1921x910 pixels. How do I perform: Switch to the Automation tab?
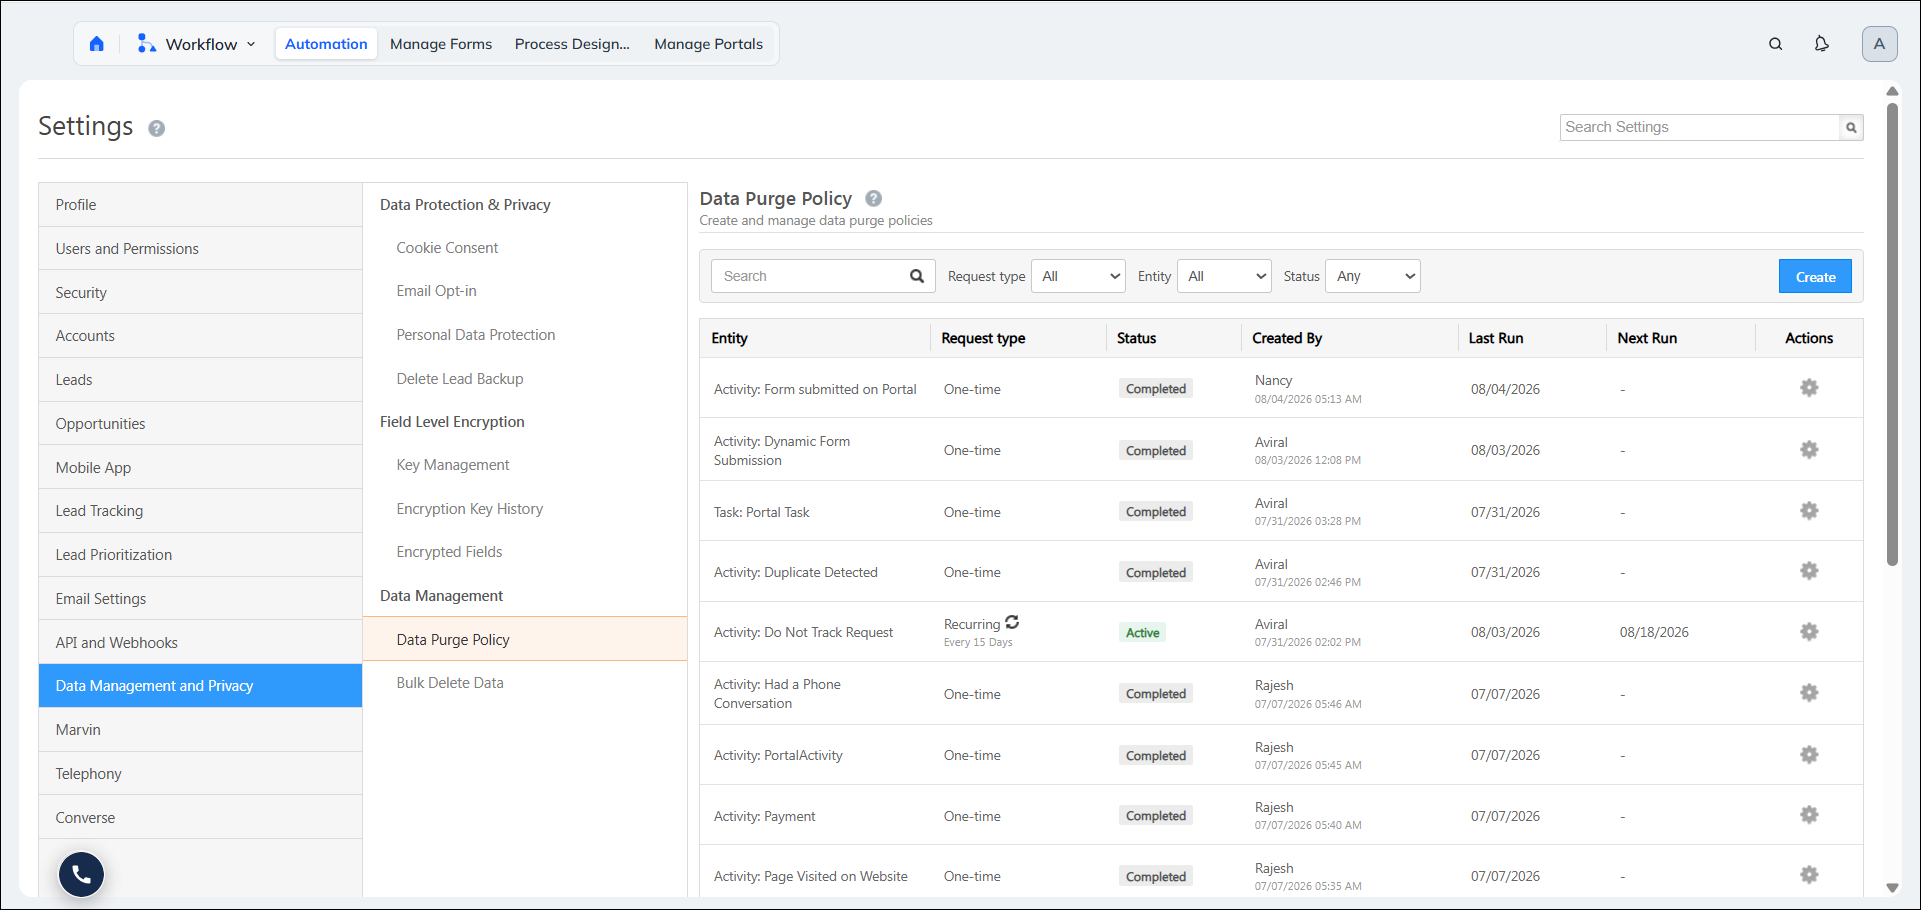326,44
